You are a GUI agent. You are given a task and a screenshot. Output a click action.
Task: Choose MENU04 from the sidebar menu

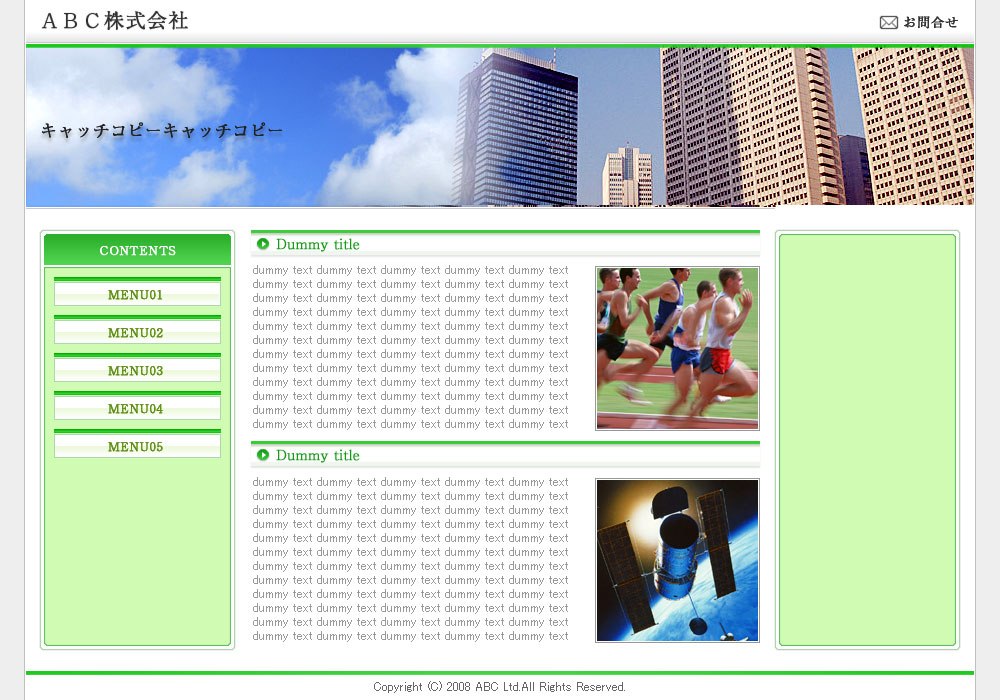pyautogui.click(x=136, y=408)
